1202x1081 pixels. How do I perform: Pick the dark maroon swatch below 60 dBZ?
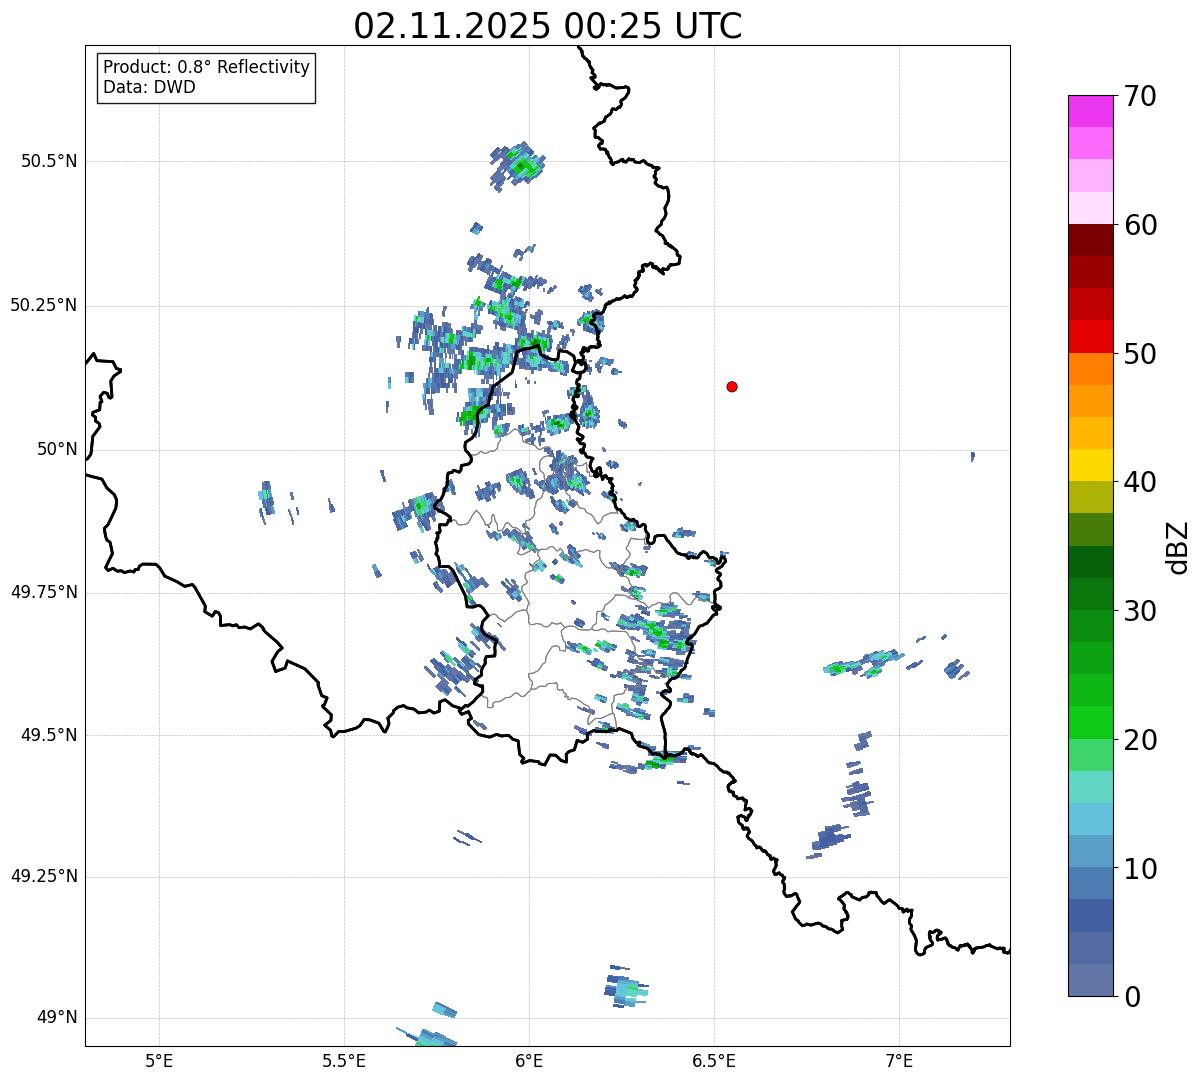(1090, 240)
